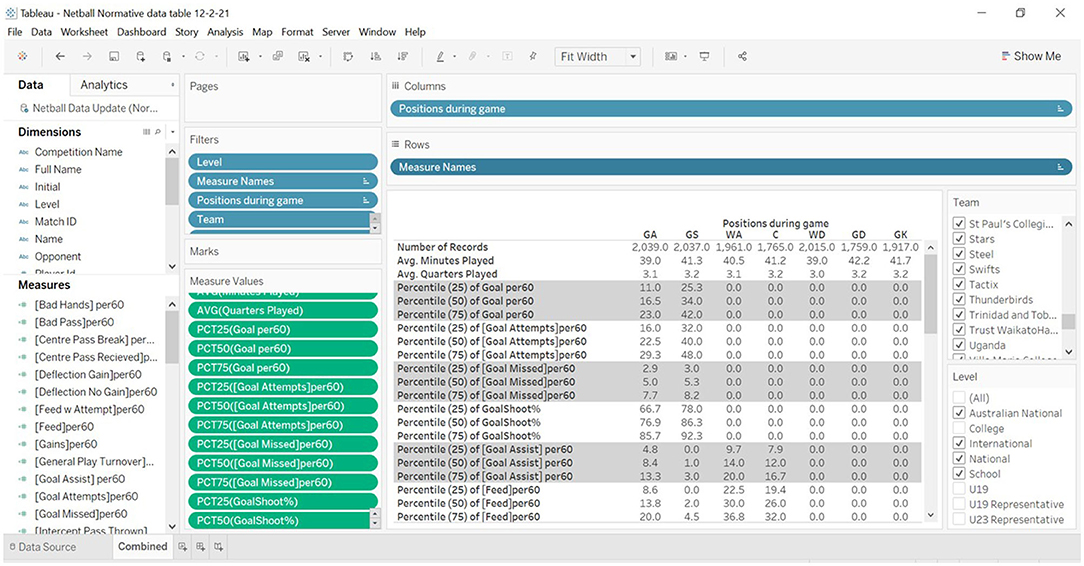
Task: Click the New Data Source icon
Action: pyautogui.click(x=140, y=57)
